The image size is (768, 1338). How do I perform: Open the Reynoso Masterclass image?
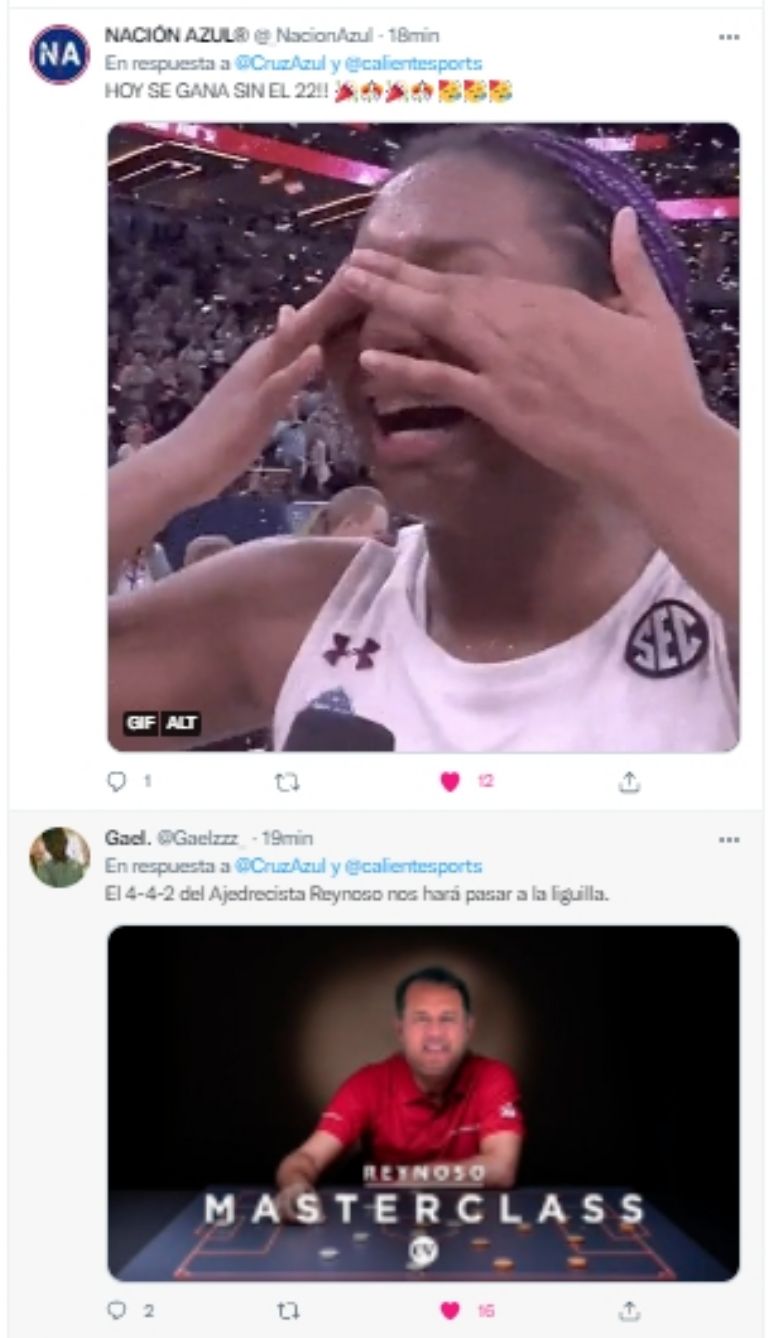pos(423,1102)
